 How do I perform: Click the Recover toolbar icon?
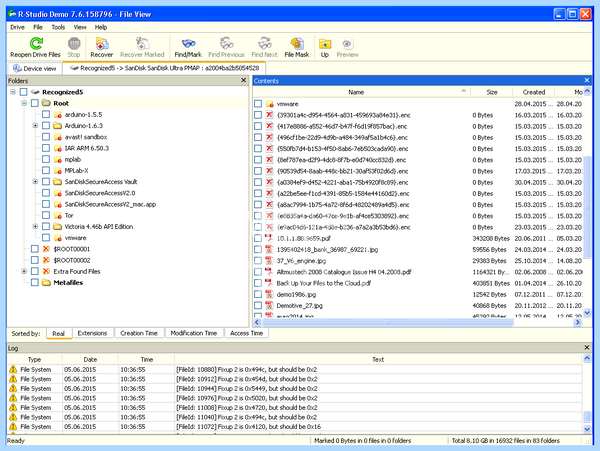pyautogui.click(x=102, y=43)
